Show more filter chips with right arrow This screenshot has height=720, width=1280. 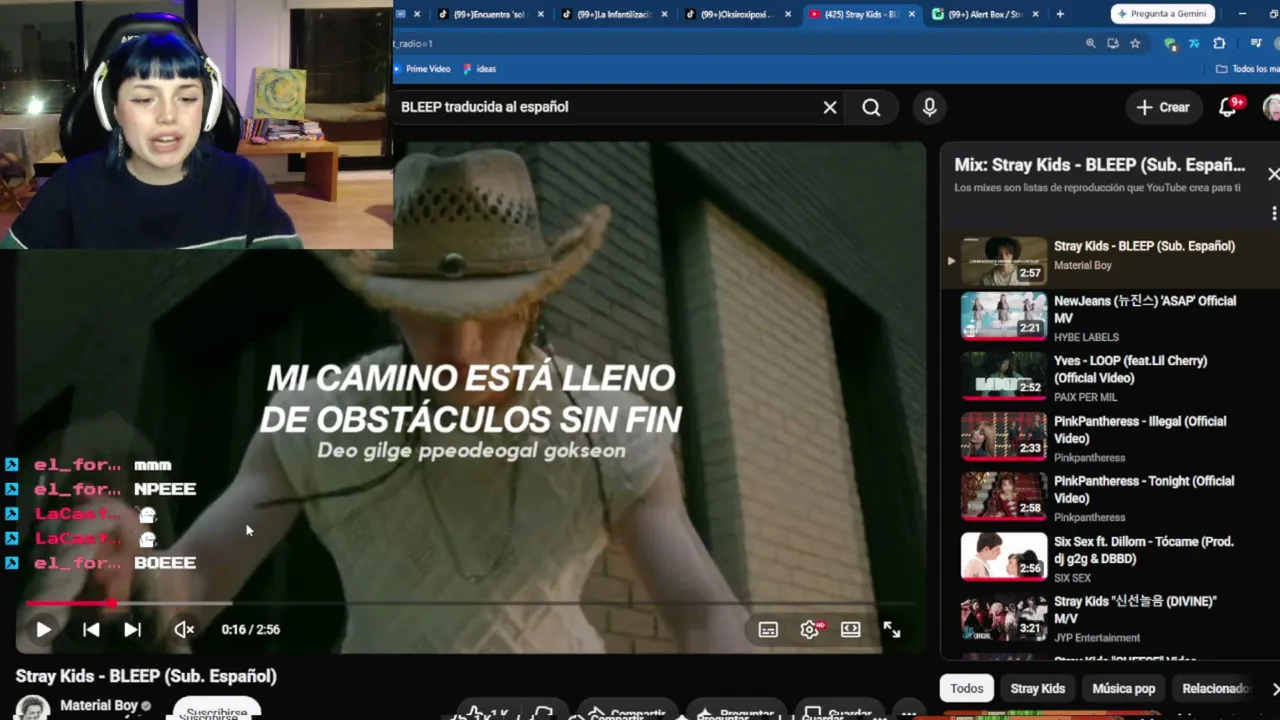(x=1274, y=688)
